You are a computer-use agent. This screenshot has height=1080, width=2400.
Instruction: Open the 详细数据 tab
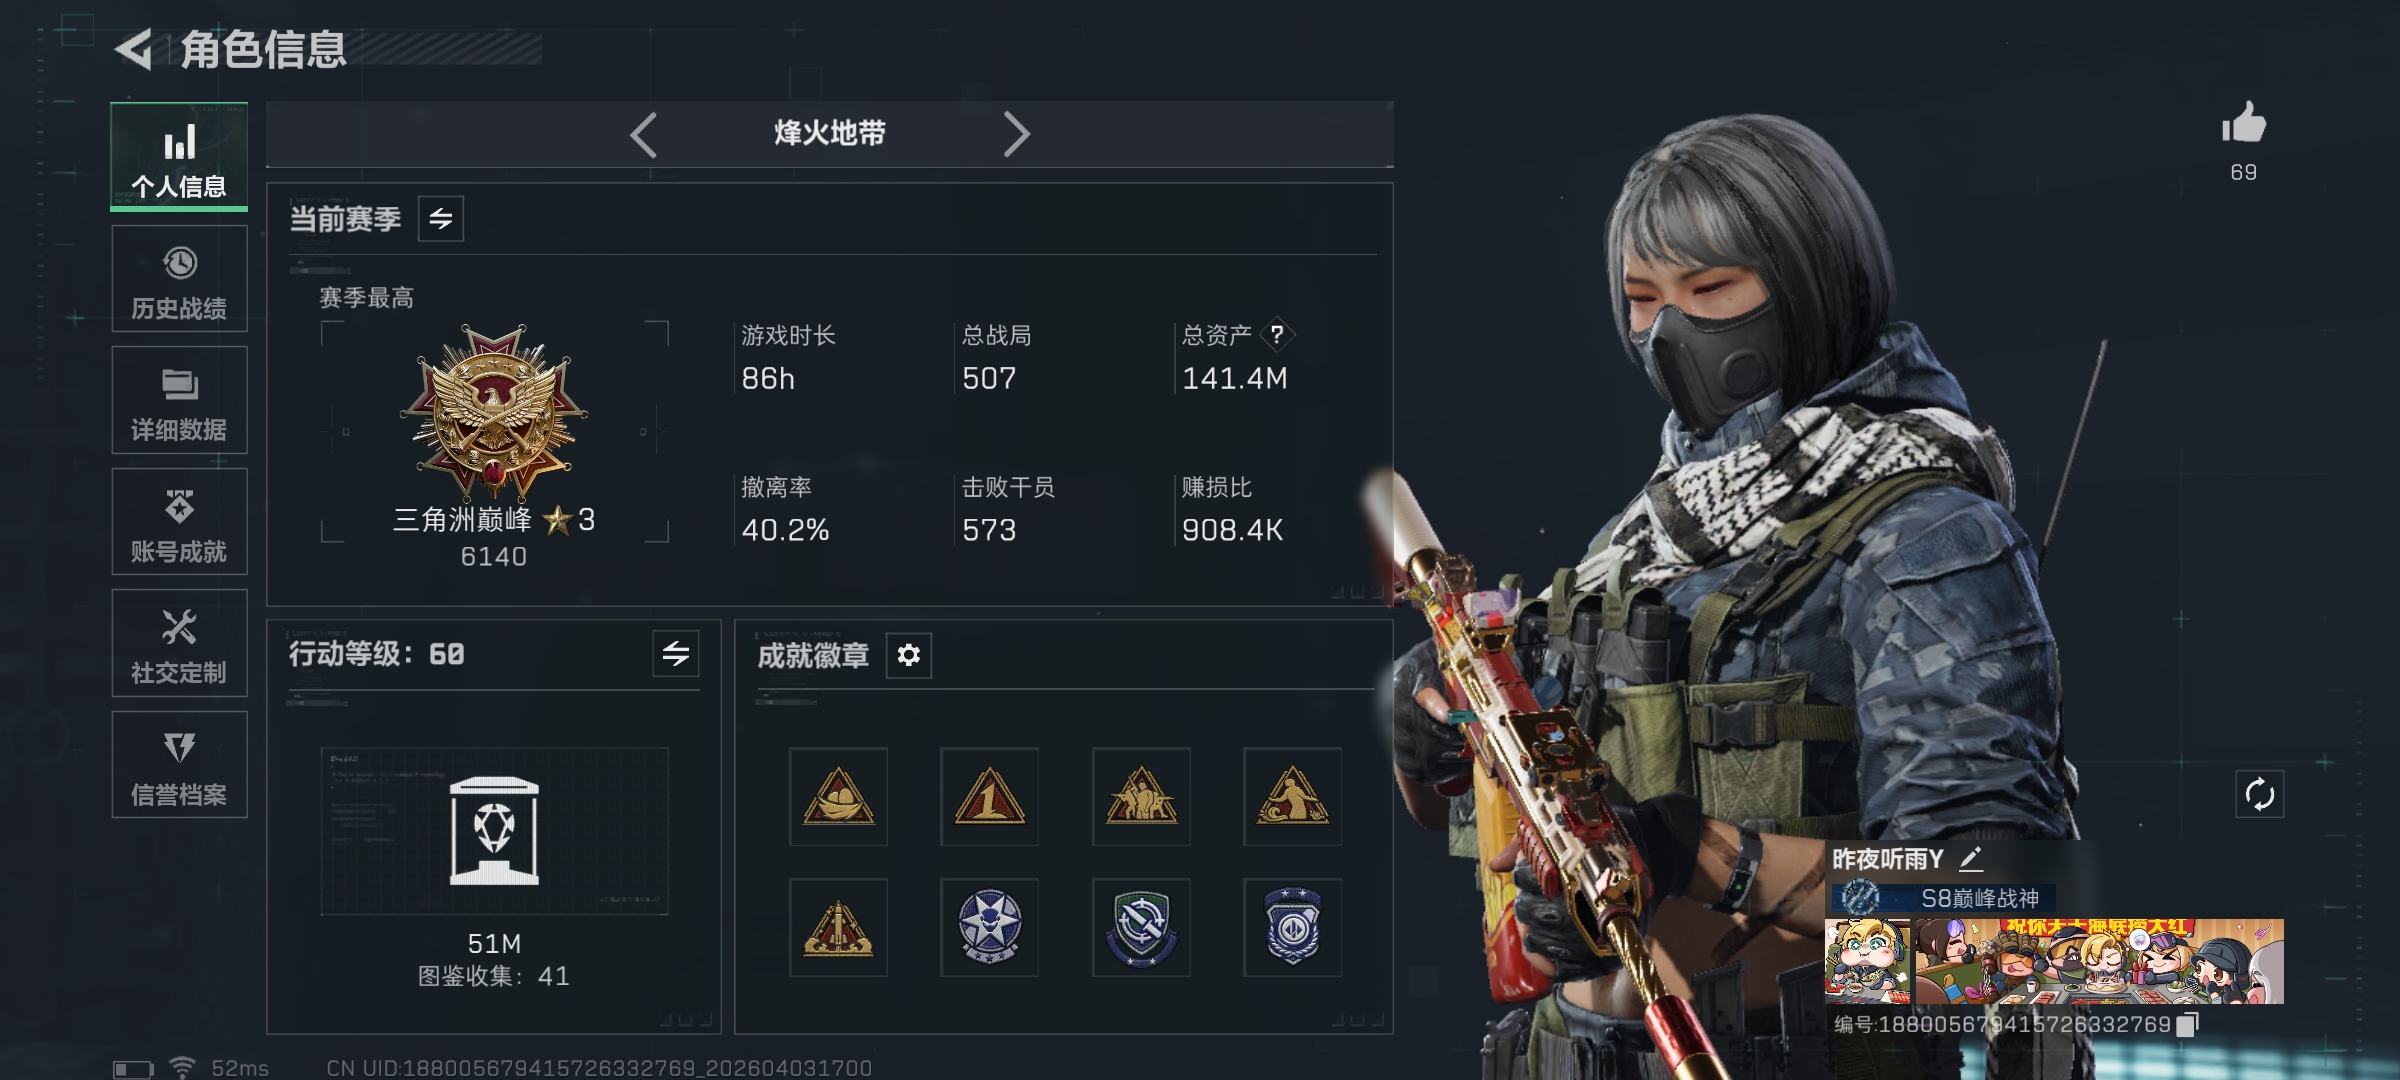coord(179,400)
